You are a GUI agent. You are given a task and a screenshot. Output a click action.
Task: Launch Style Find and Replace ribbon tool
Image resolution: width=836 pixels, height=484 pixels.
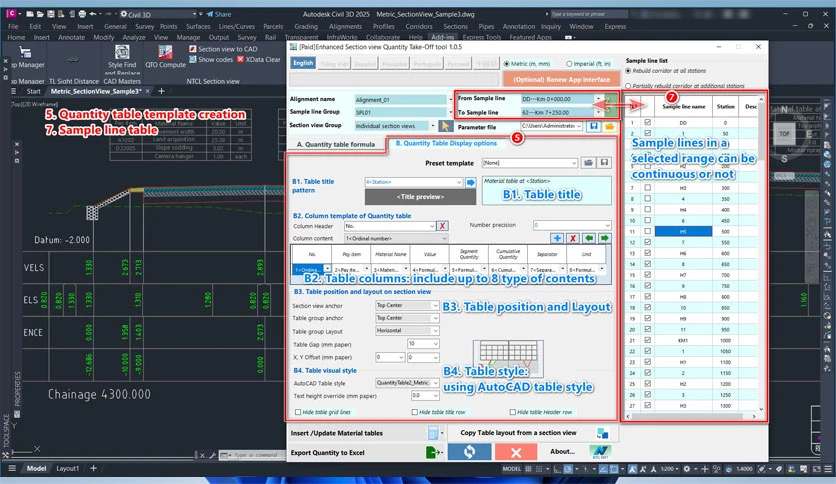pos(122,59)
